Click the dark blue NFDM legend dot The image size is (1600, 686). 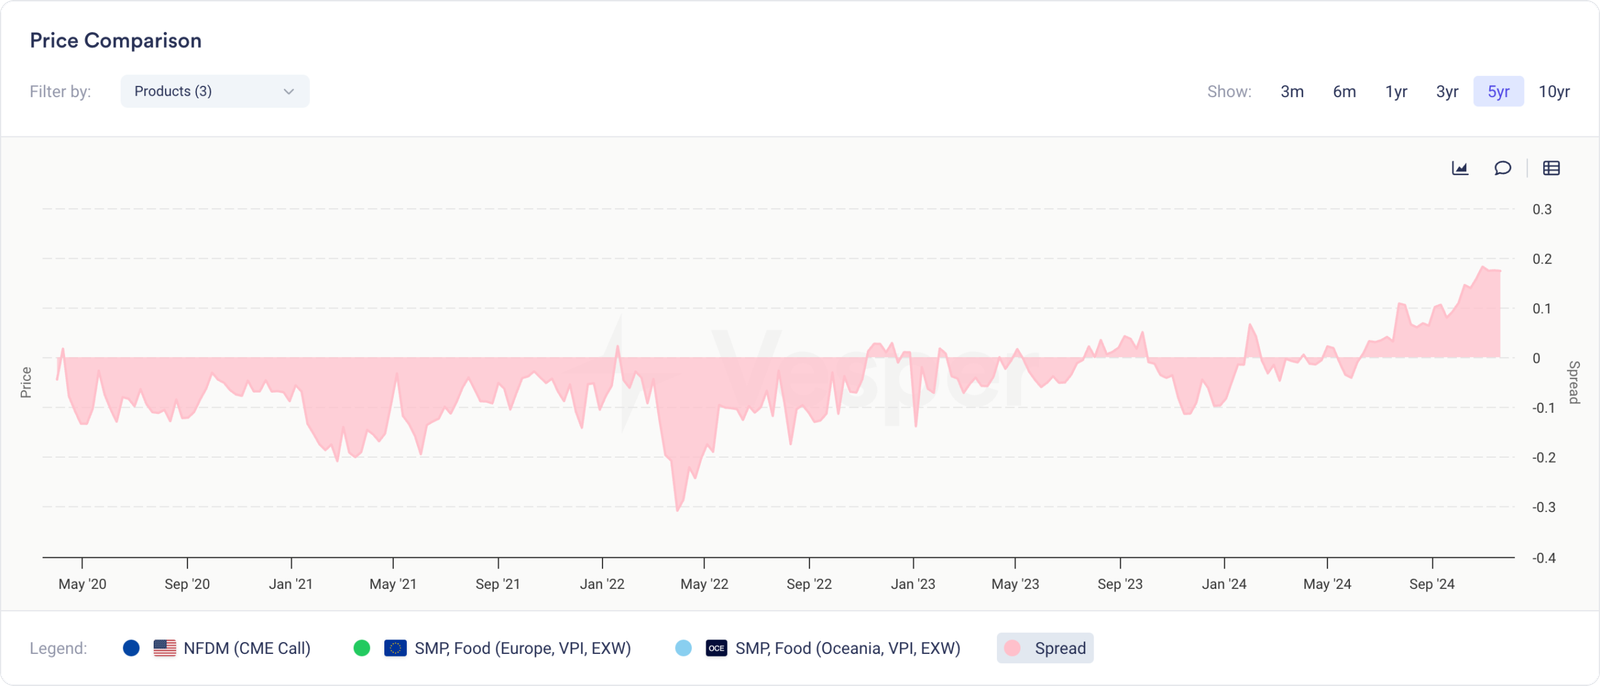click(131, 648)
